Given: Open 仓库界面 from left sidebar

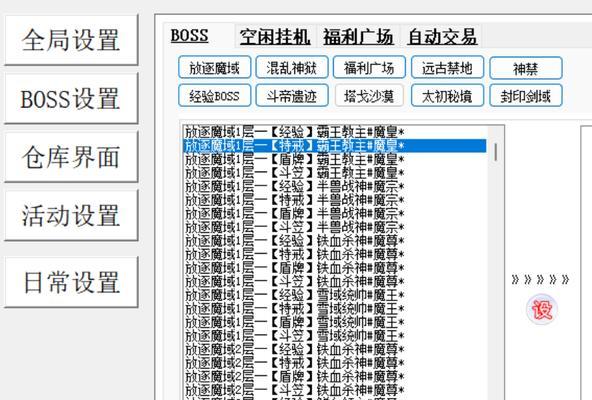Looking at the screenshot, I should [71, 157].
